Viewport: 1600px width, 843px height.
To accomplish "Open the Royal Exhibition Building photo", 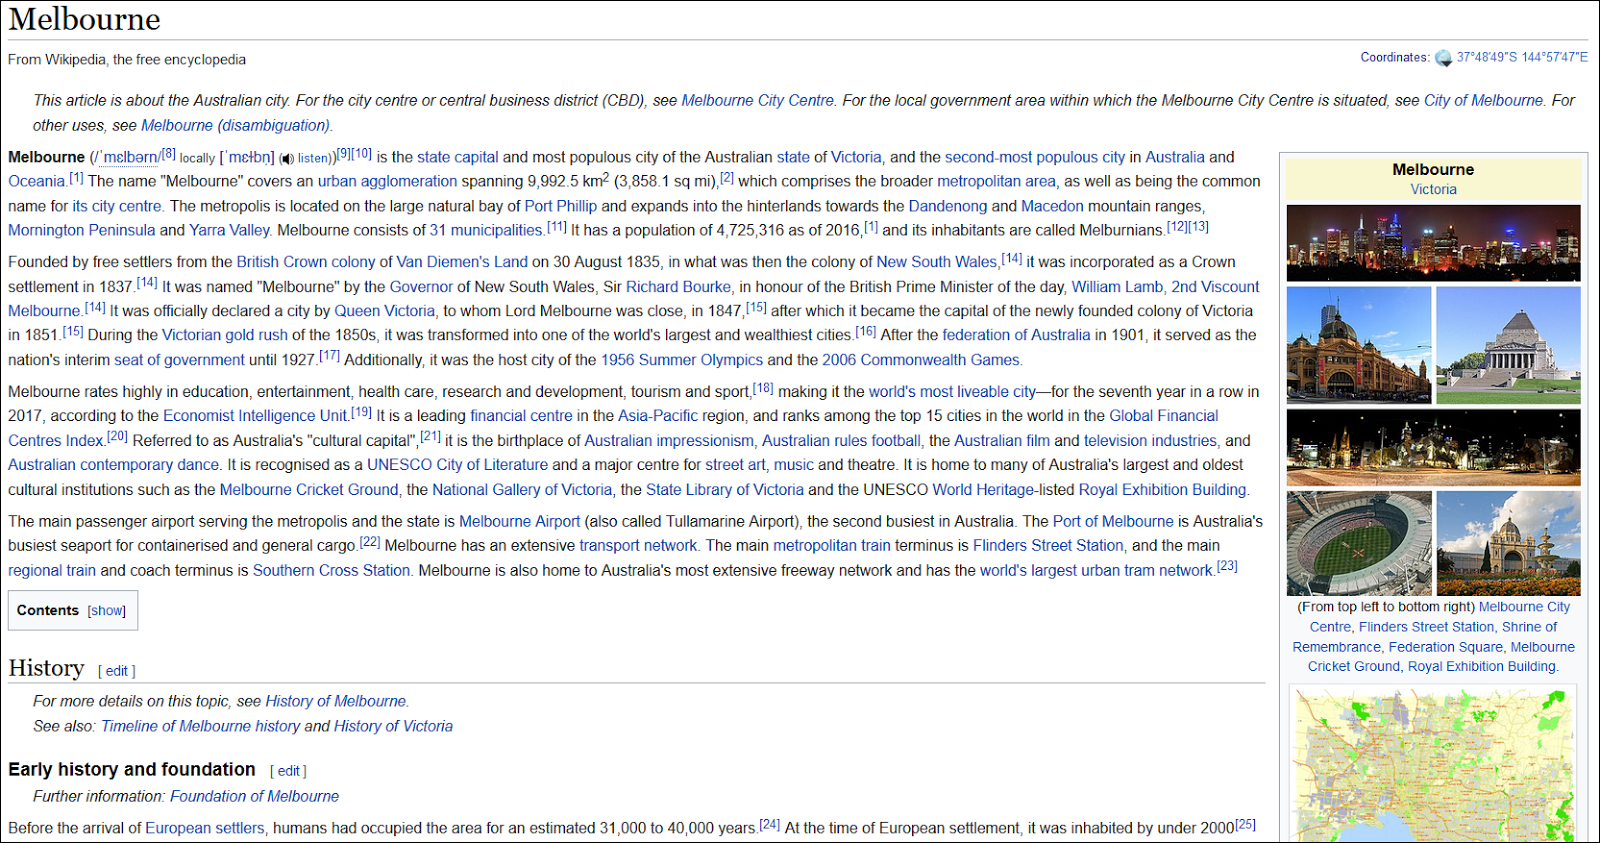I will 1508,543.
